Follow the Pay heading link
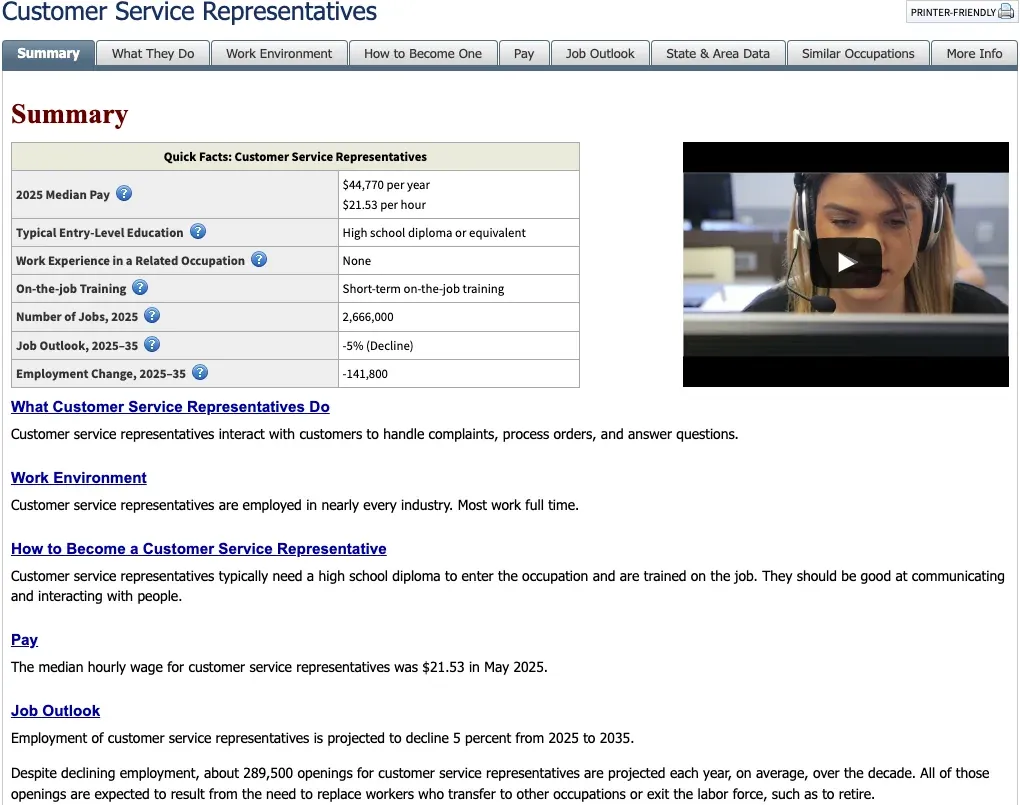1020x805 pixels. 24,640
